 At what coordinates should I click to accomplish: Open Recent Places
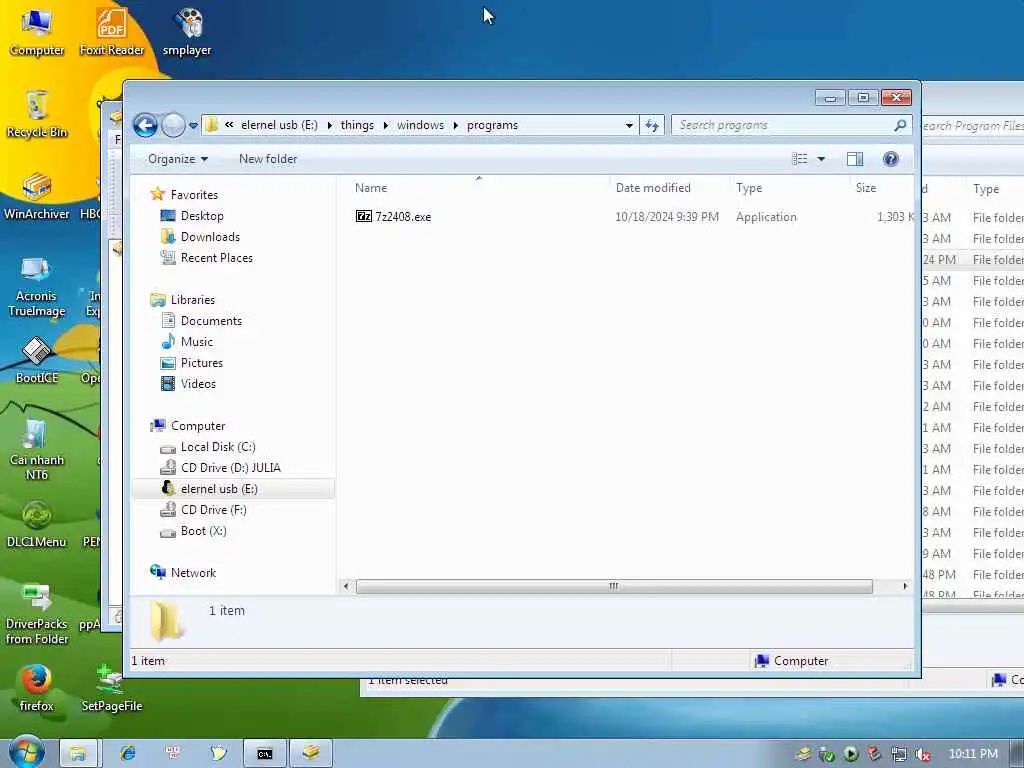[216, 257]
